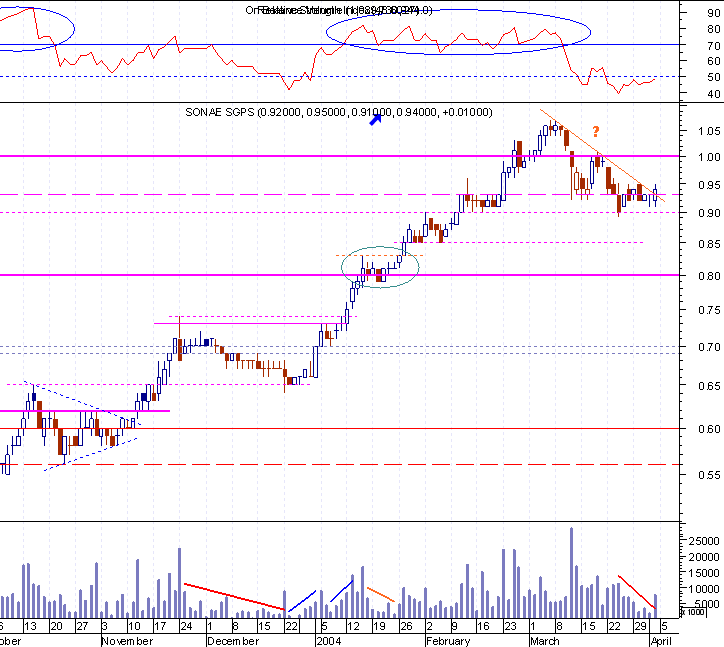Select the 1.05 price axis label

click(x=709, y=131)
